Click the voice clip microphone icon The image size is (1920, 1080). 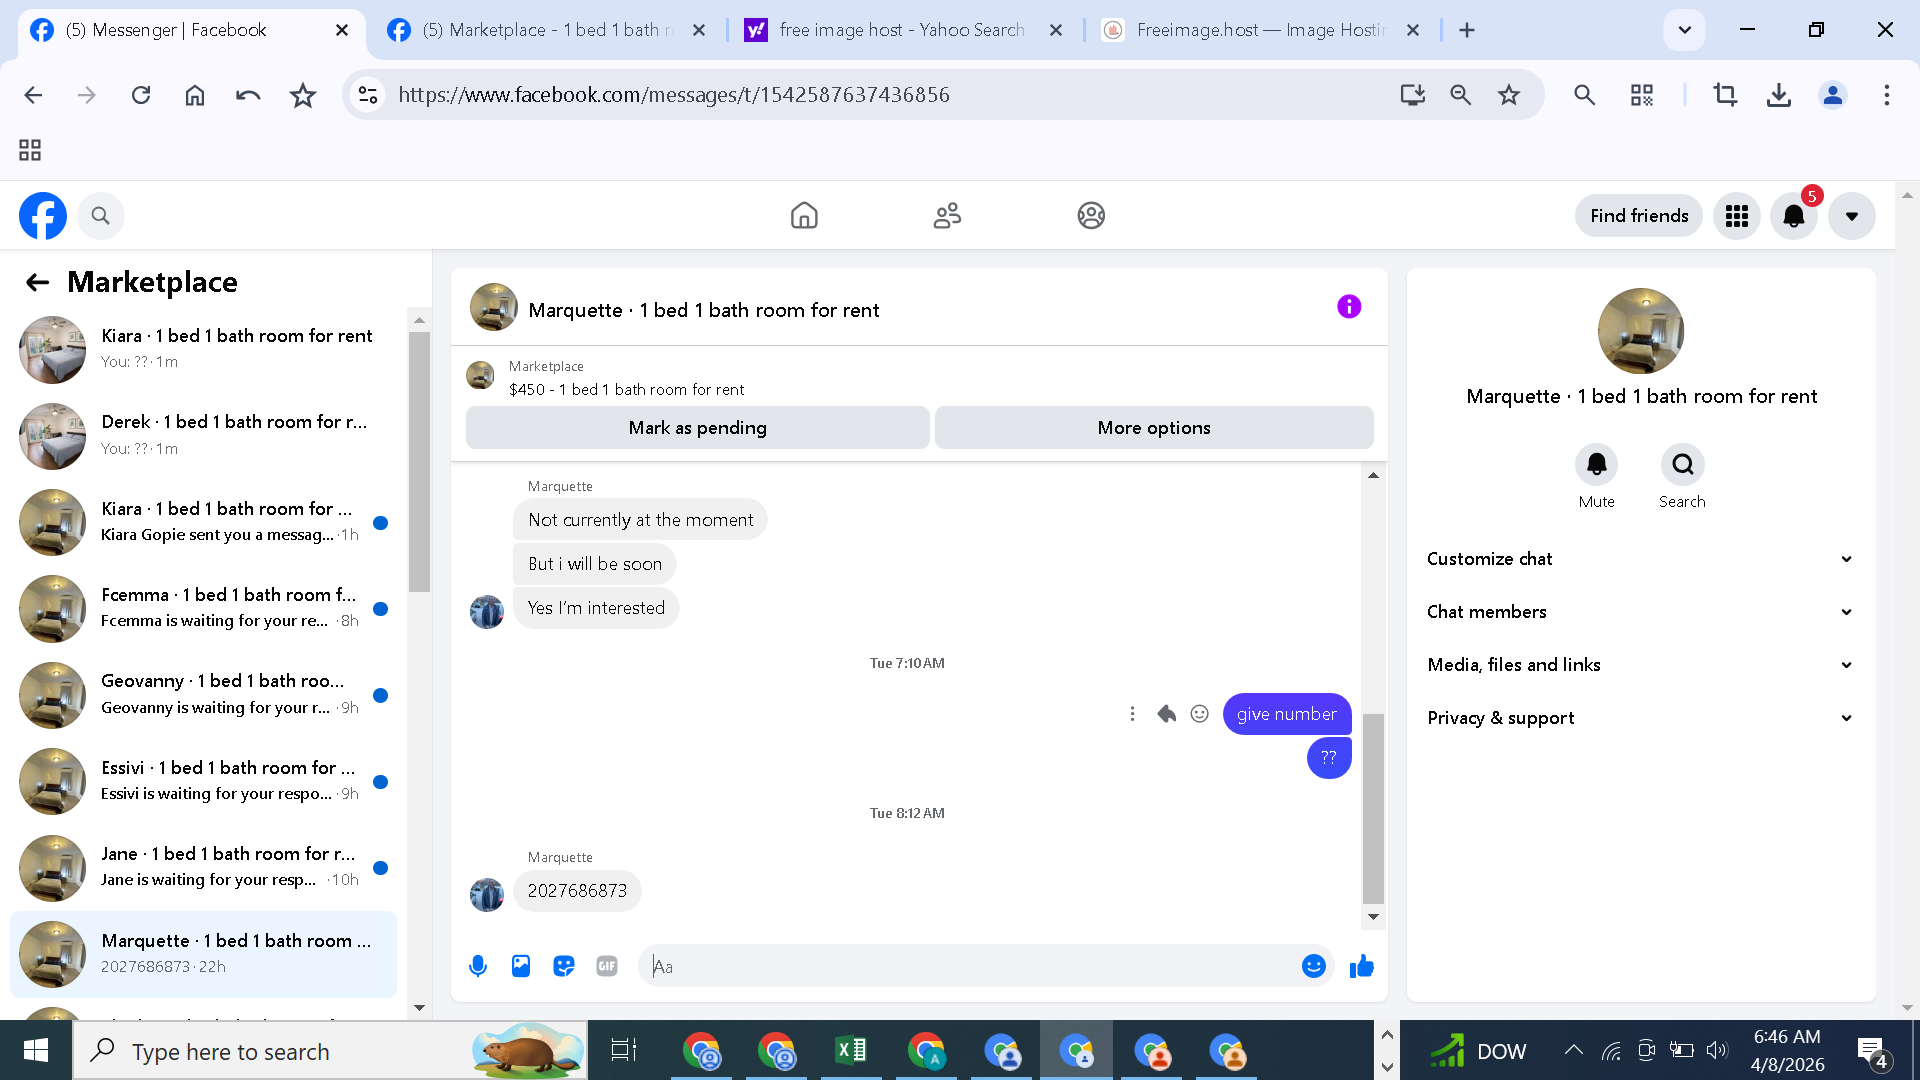pos(478,966)
